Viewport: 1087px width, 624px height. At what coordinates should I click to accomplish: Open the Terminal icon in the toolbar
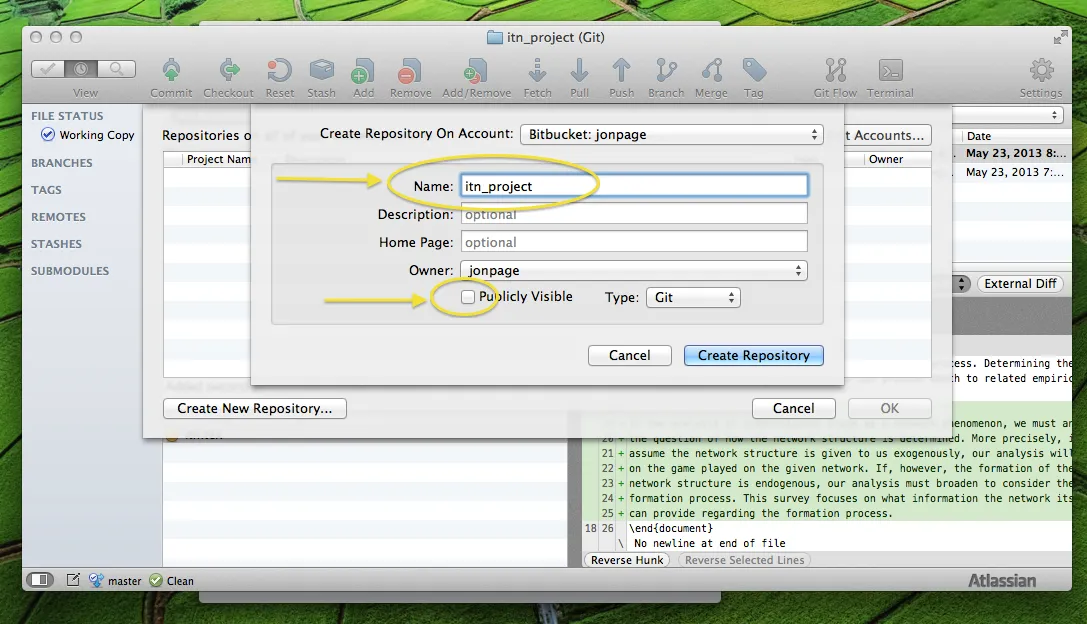(889, 75)
